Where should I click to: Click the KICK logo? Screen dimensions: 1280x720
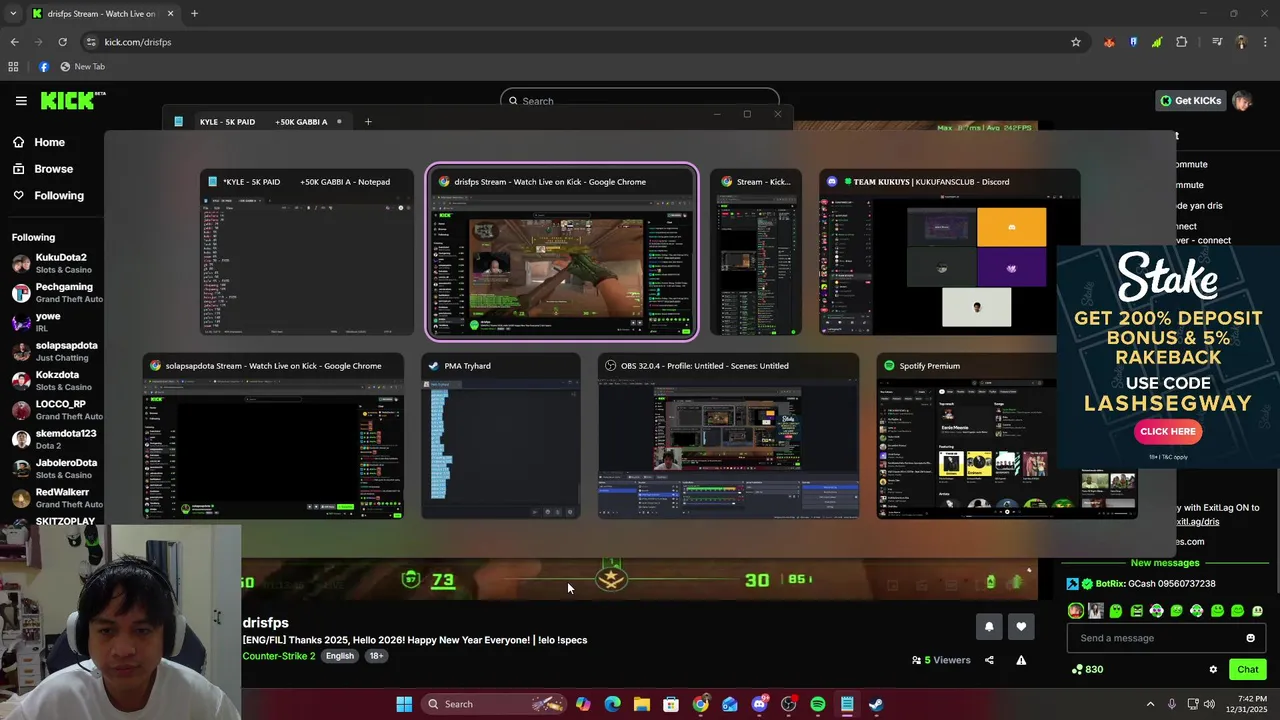[x=72, y=100]
